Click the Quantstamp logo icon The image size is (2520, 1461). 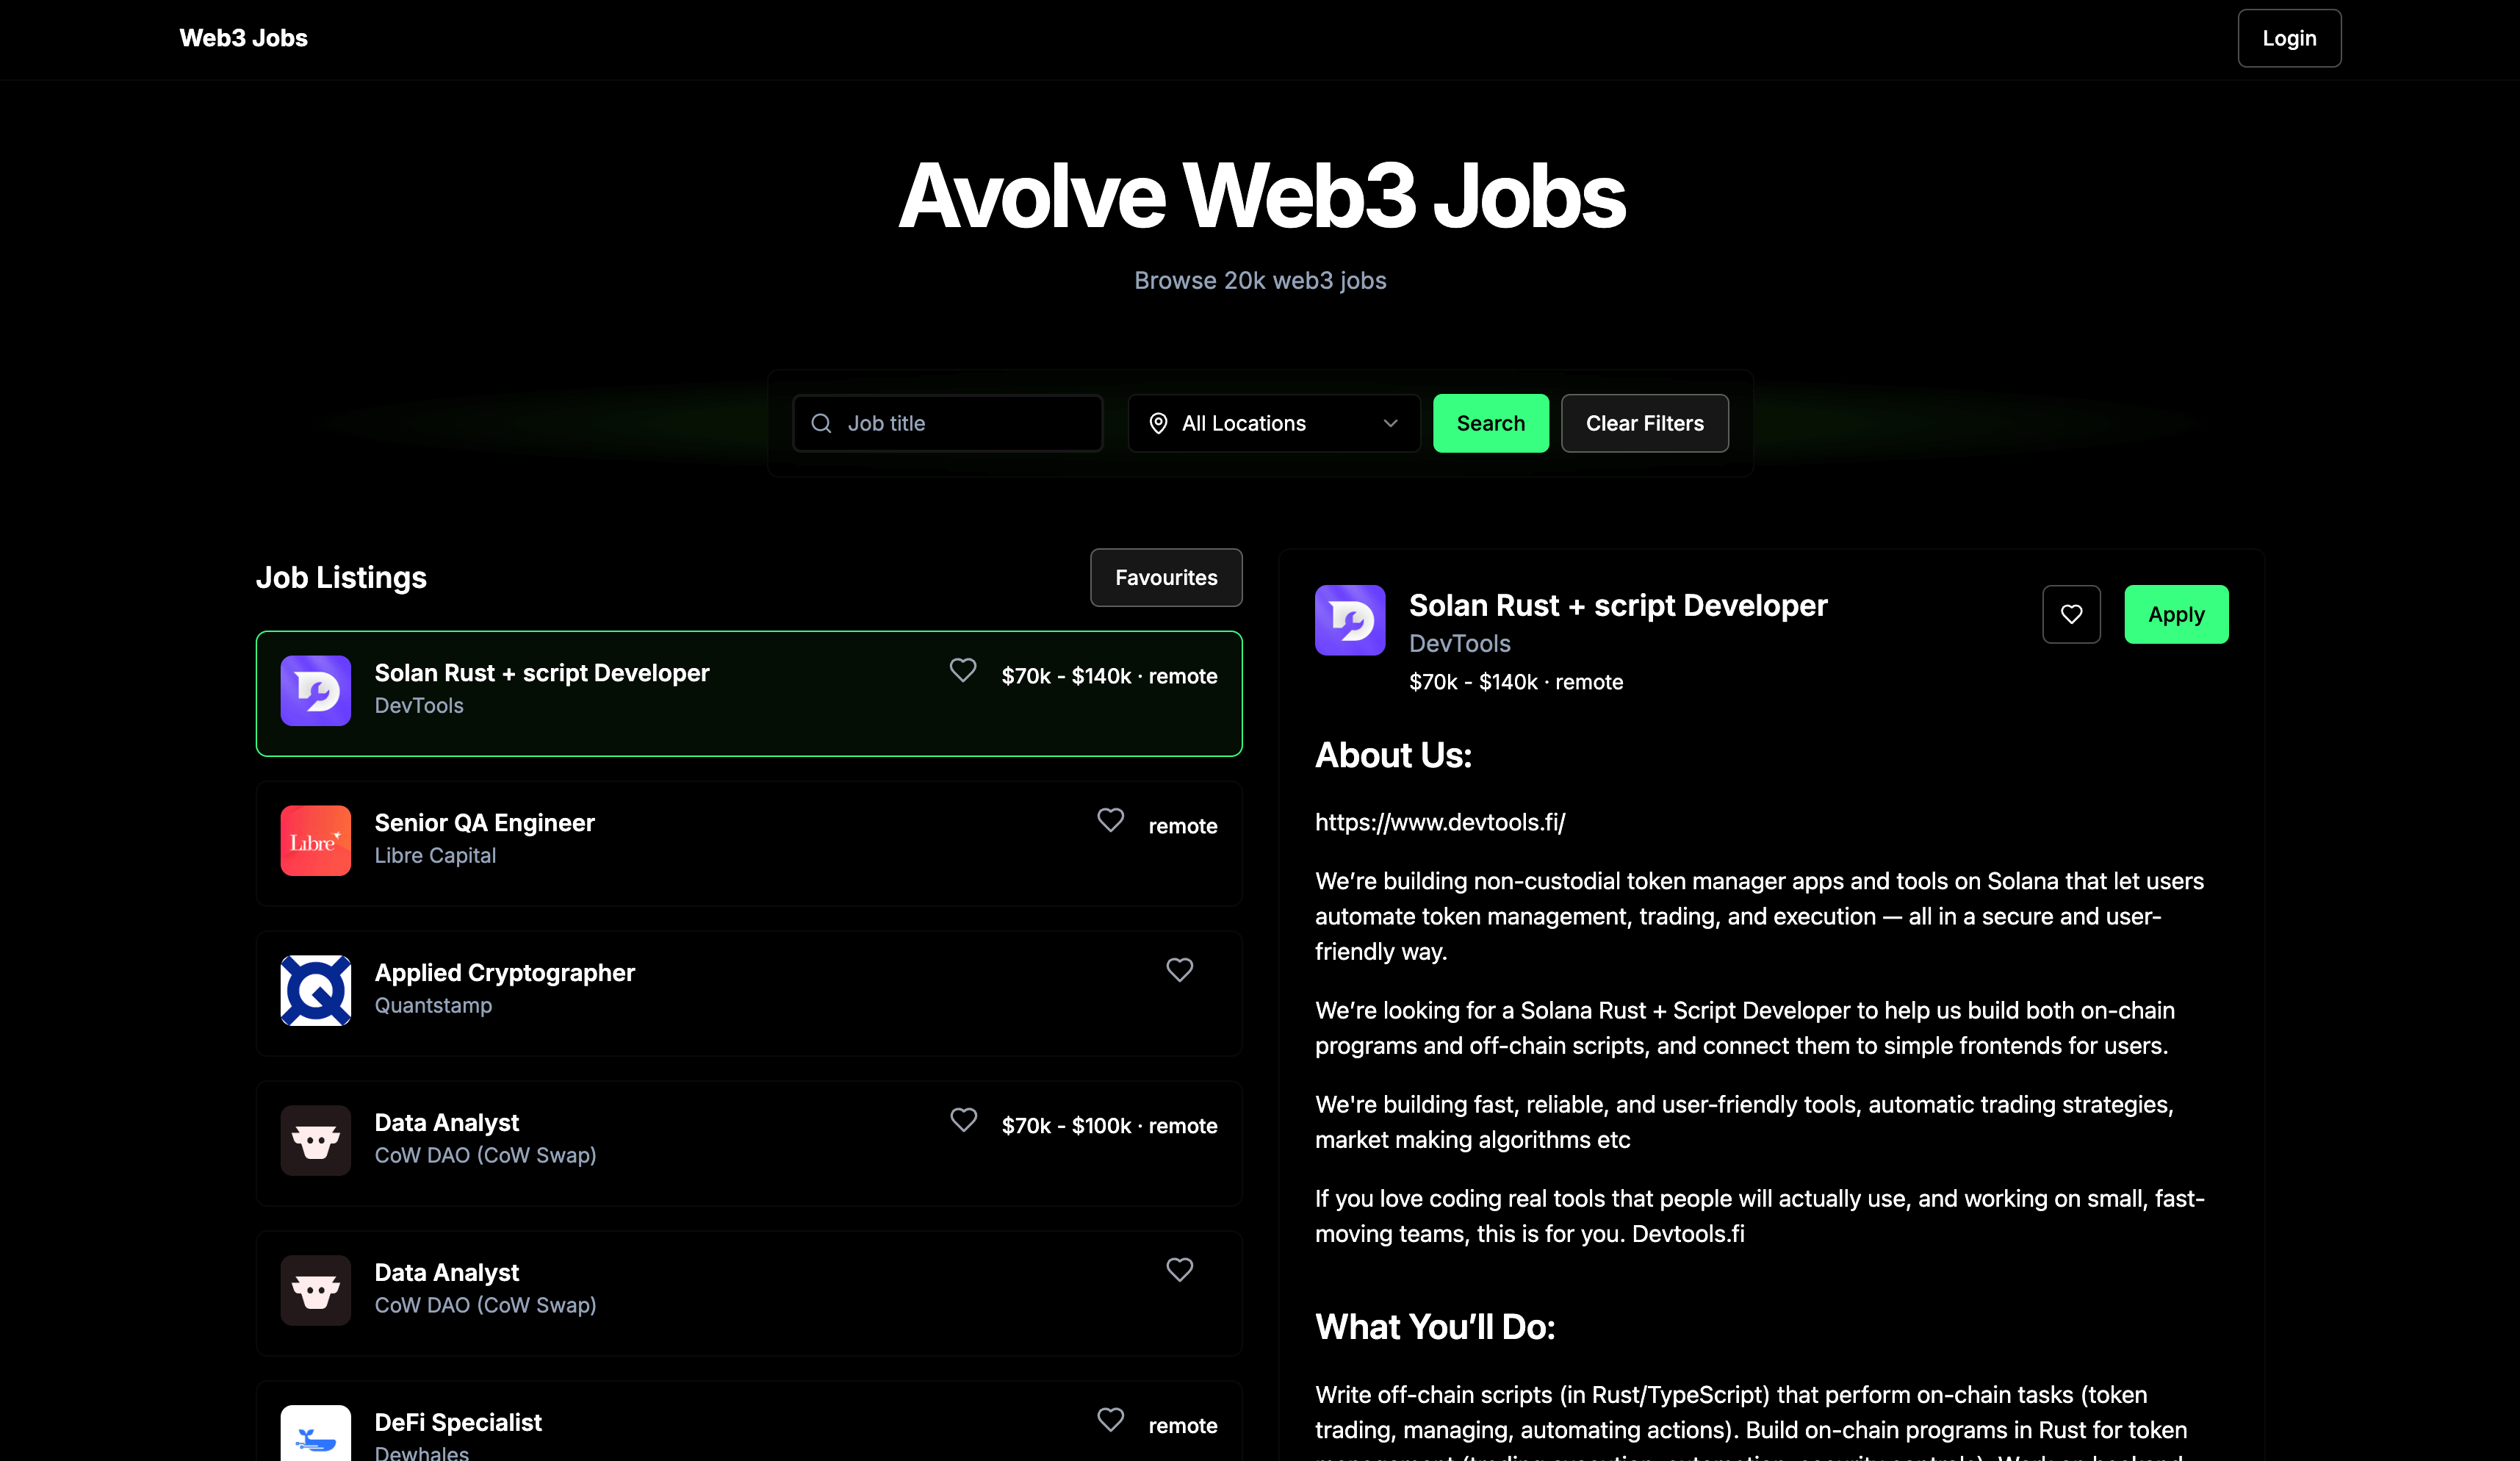(x=315, y=990)
